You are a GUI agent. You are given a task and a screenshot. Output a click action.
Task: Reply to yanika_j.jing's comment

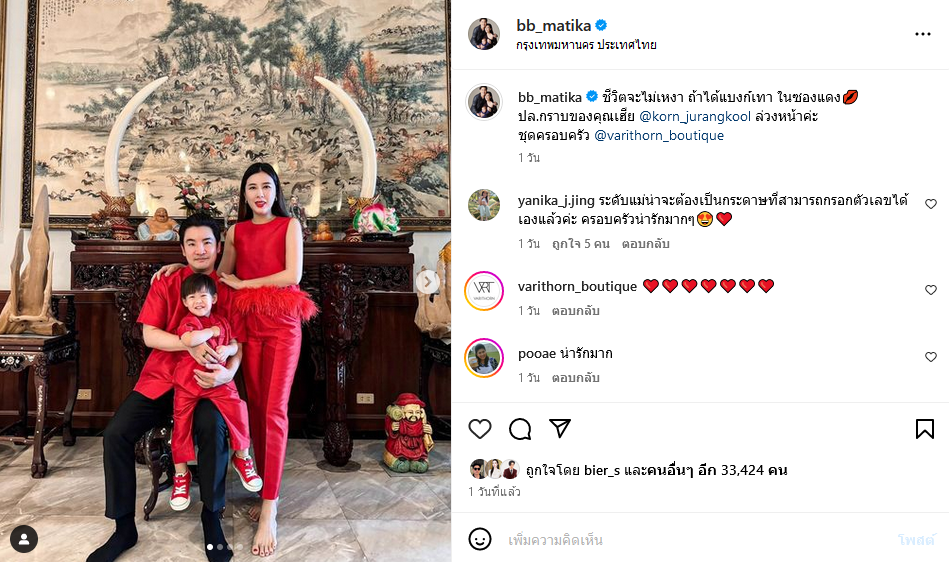click(x=645, y=244)
